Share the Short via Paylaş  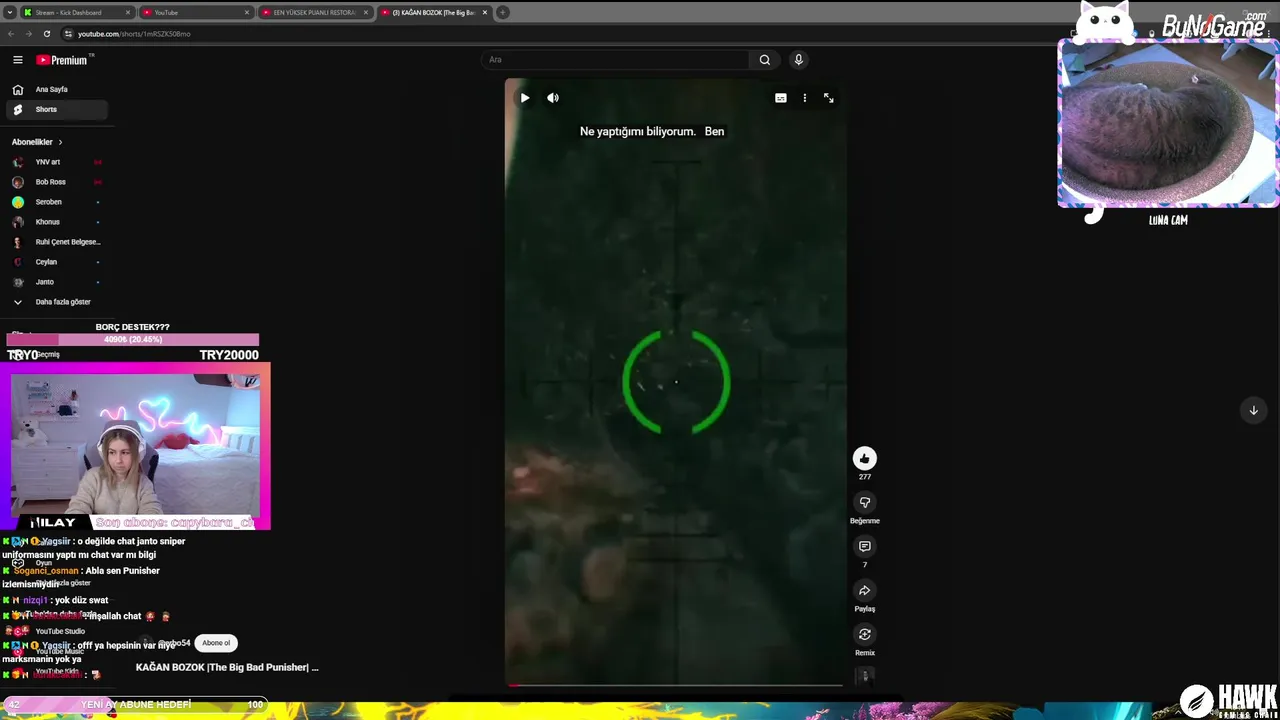[x=865, y=590]
